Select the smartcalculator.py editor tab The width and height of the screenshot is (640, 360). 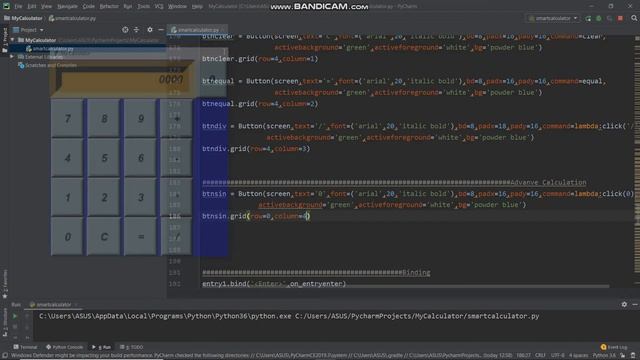[198, 30]
